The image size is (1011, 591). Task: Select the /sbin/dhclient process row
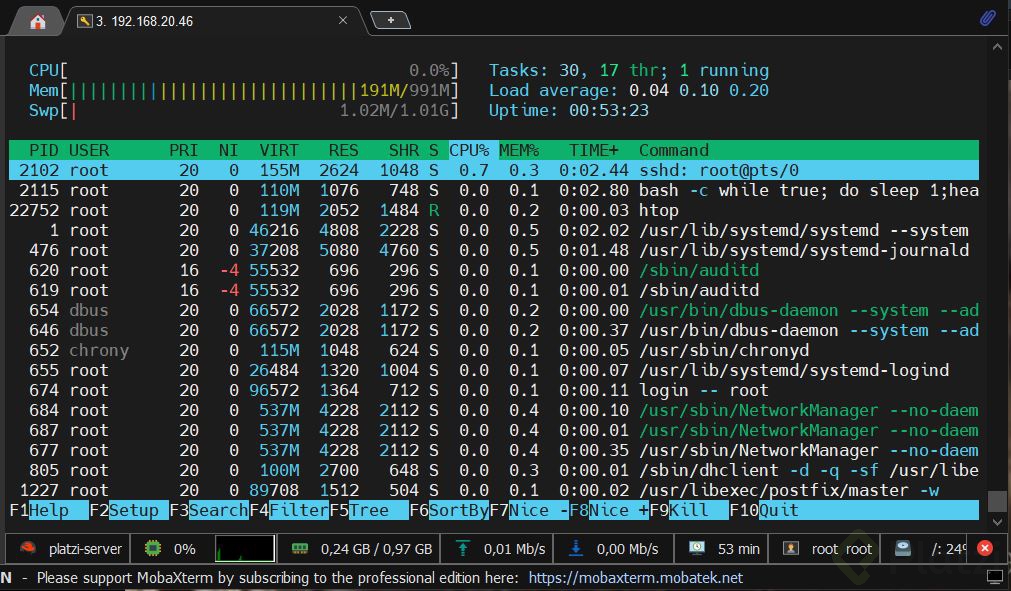click(x=494, y=470)
